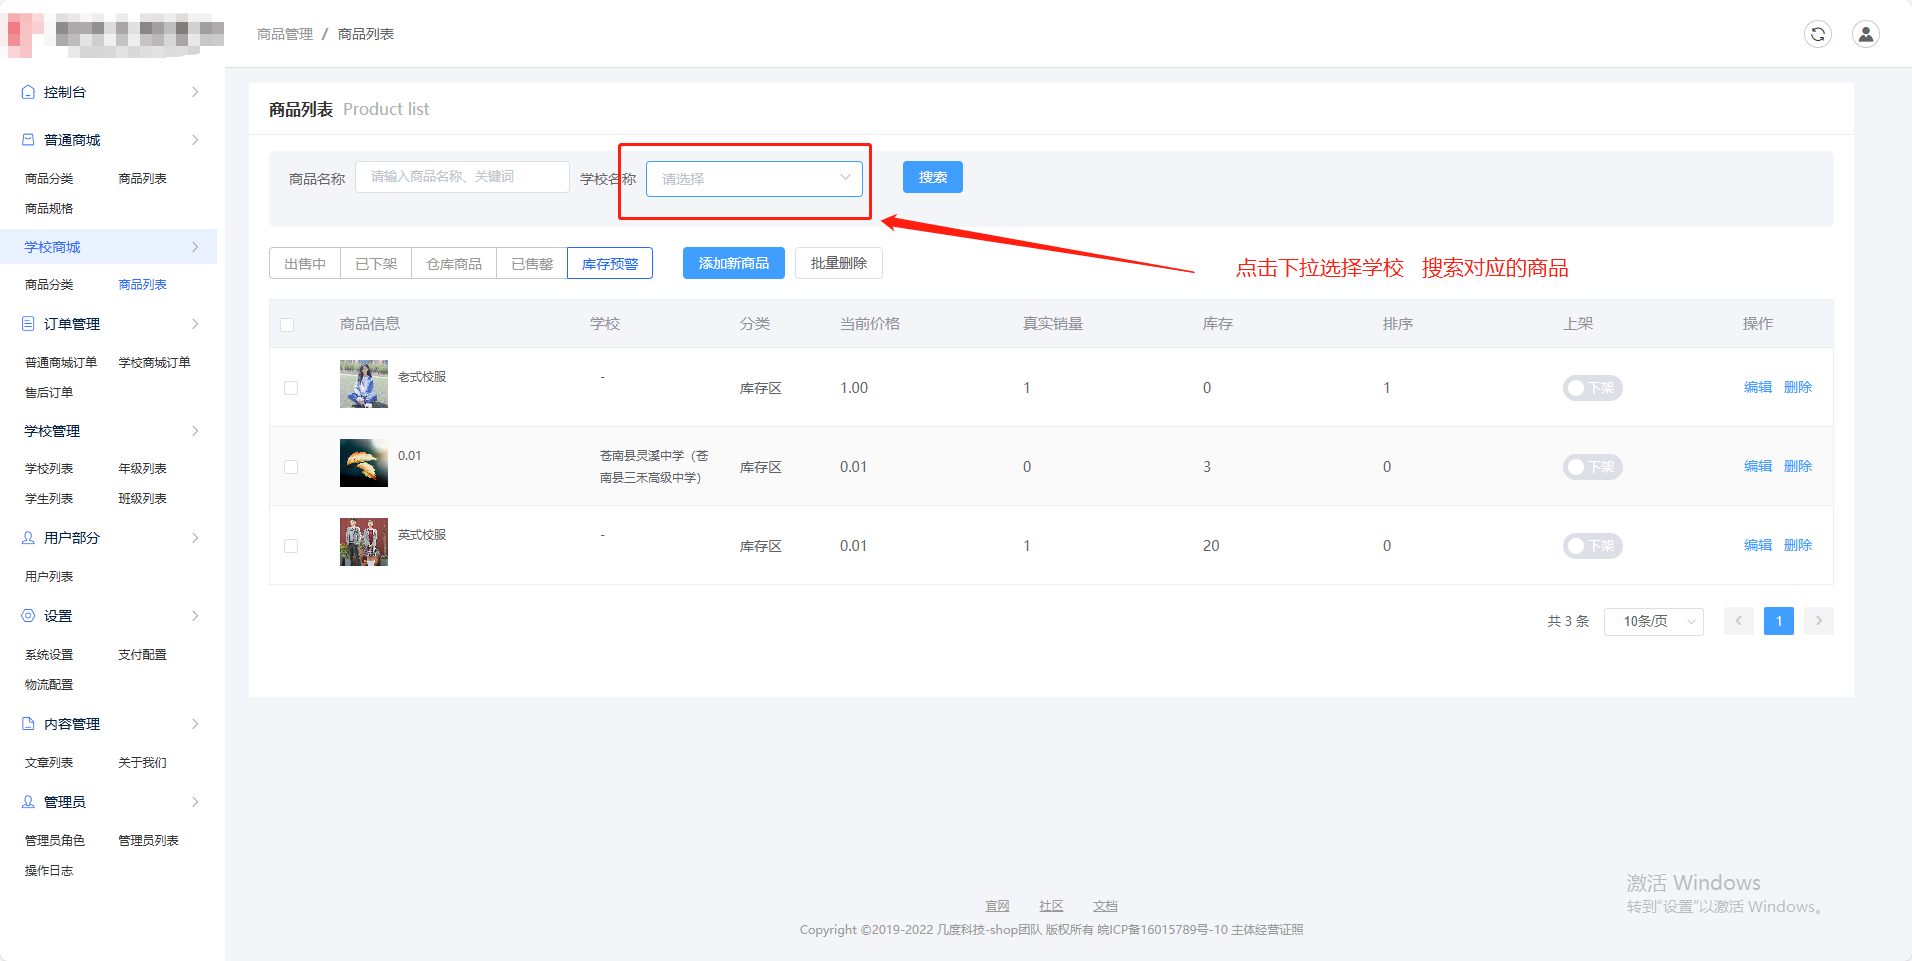
Task: Check the checkbox for 英式校服 row
Action: 291,546
